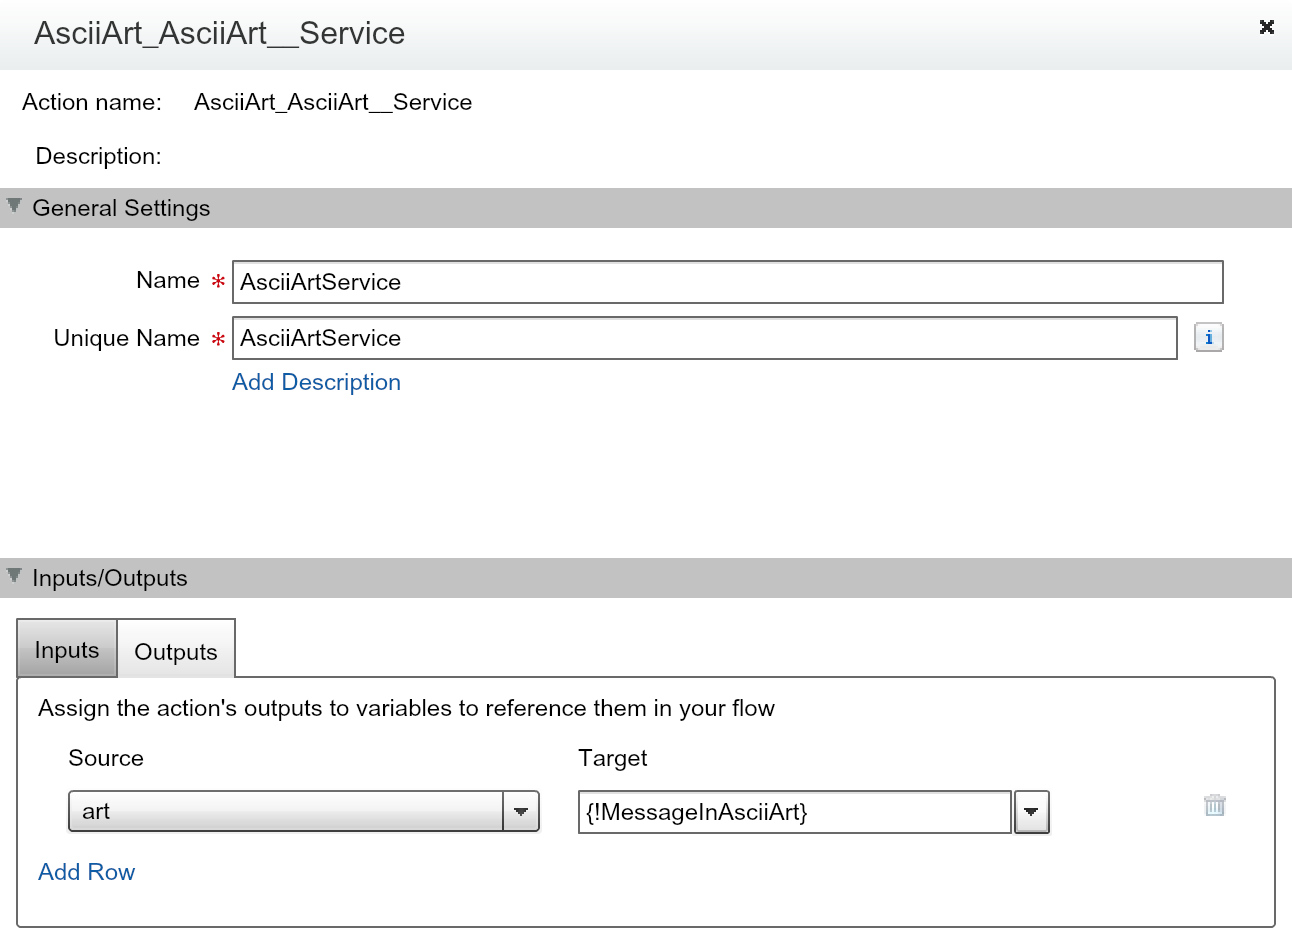The image size is (1292, 946).
Task: Switch to the Inputs tab
Action: point(67,650)
